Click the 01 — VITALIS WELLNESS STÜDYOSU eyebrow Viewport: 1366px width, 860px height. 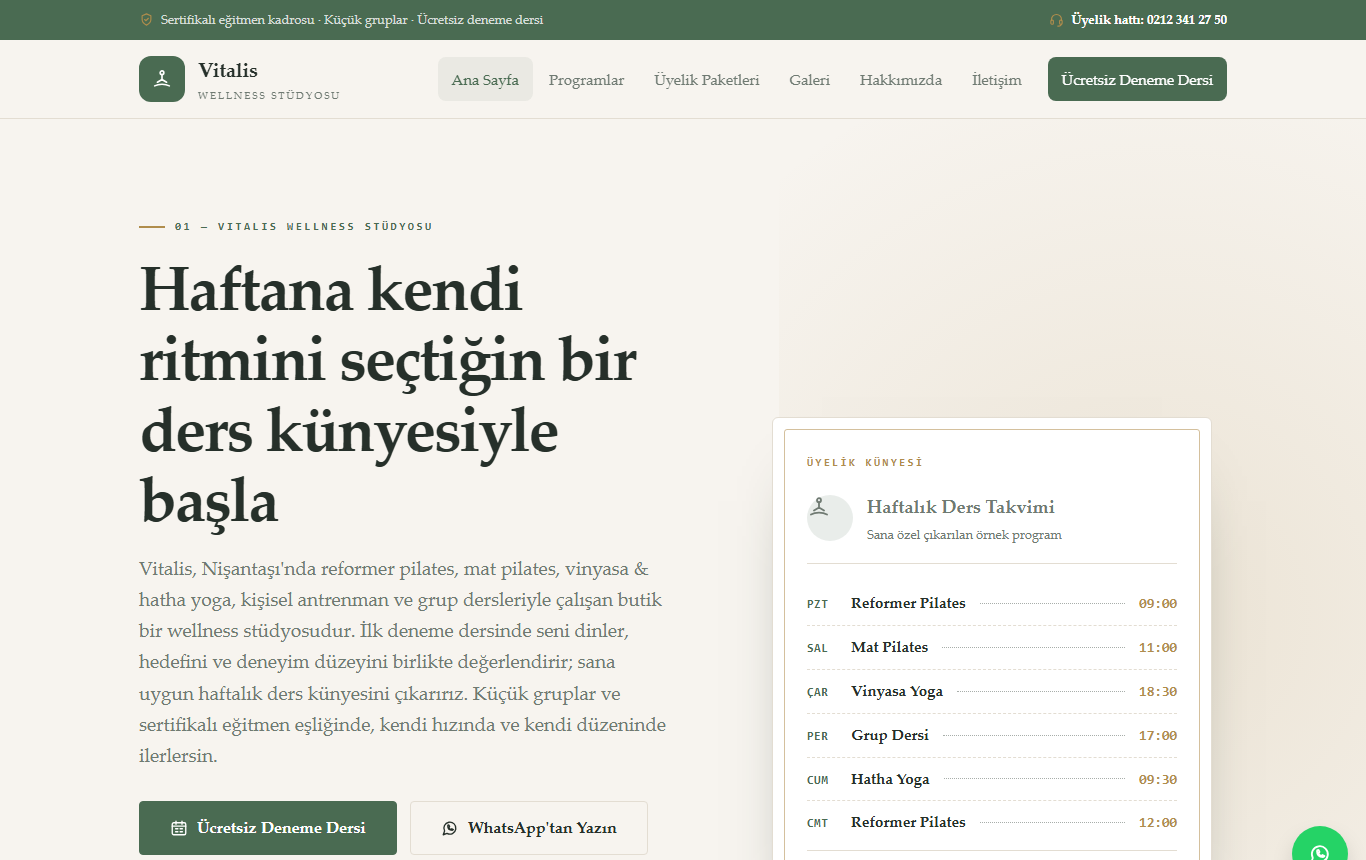[x=304, y=227]
